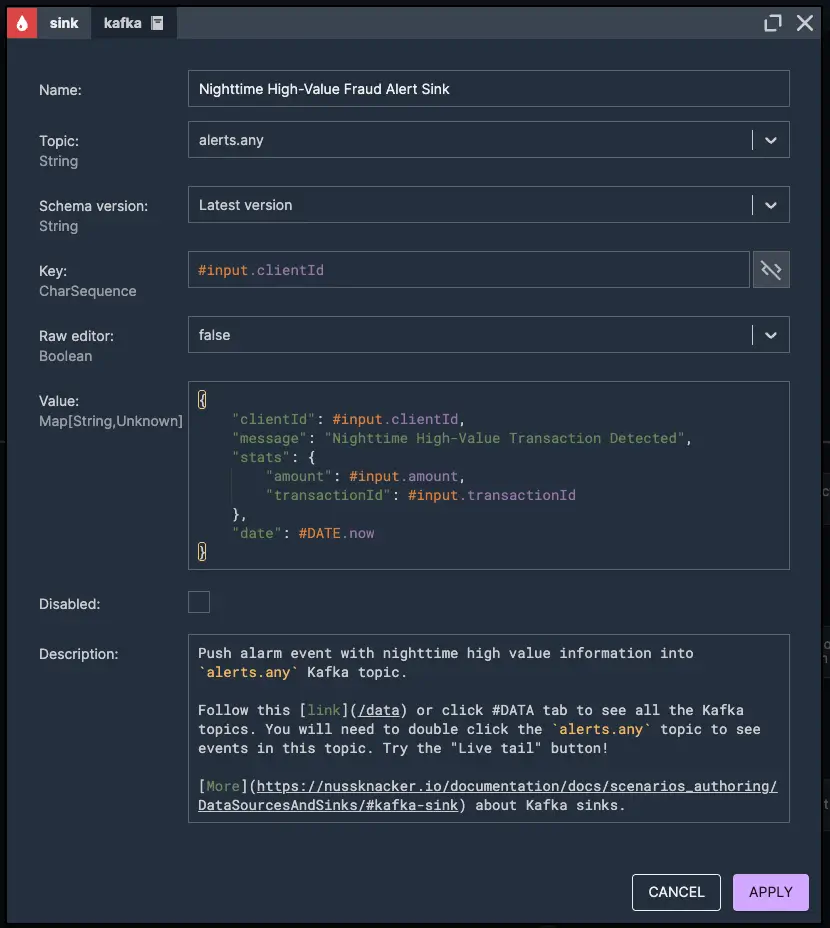Click the opening brace in value editor
The height and width of the screenshot is (928, 830).
click(202, 400)
